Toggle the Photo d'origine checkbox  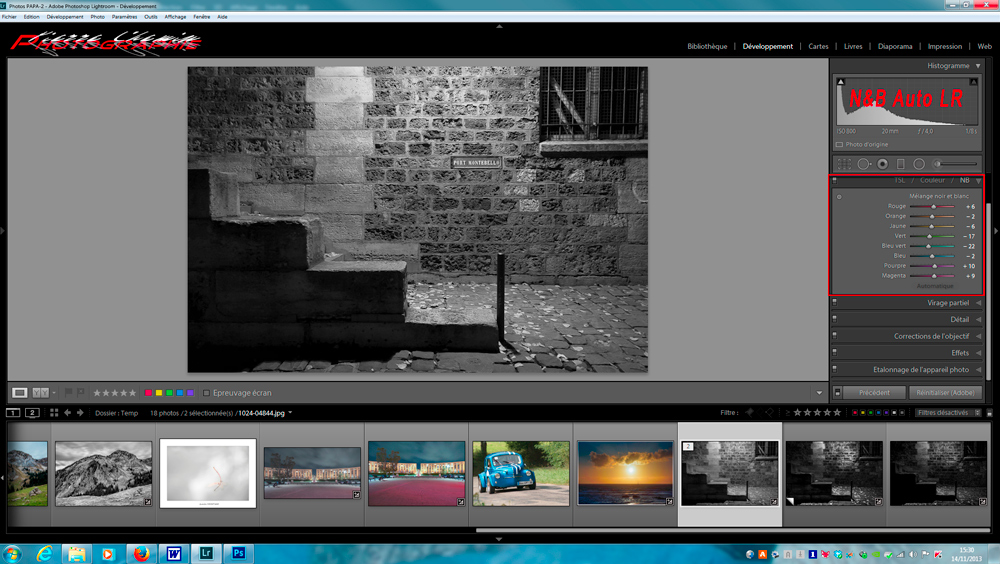(839, 145)
